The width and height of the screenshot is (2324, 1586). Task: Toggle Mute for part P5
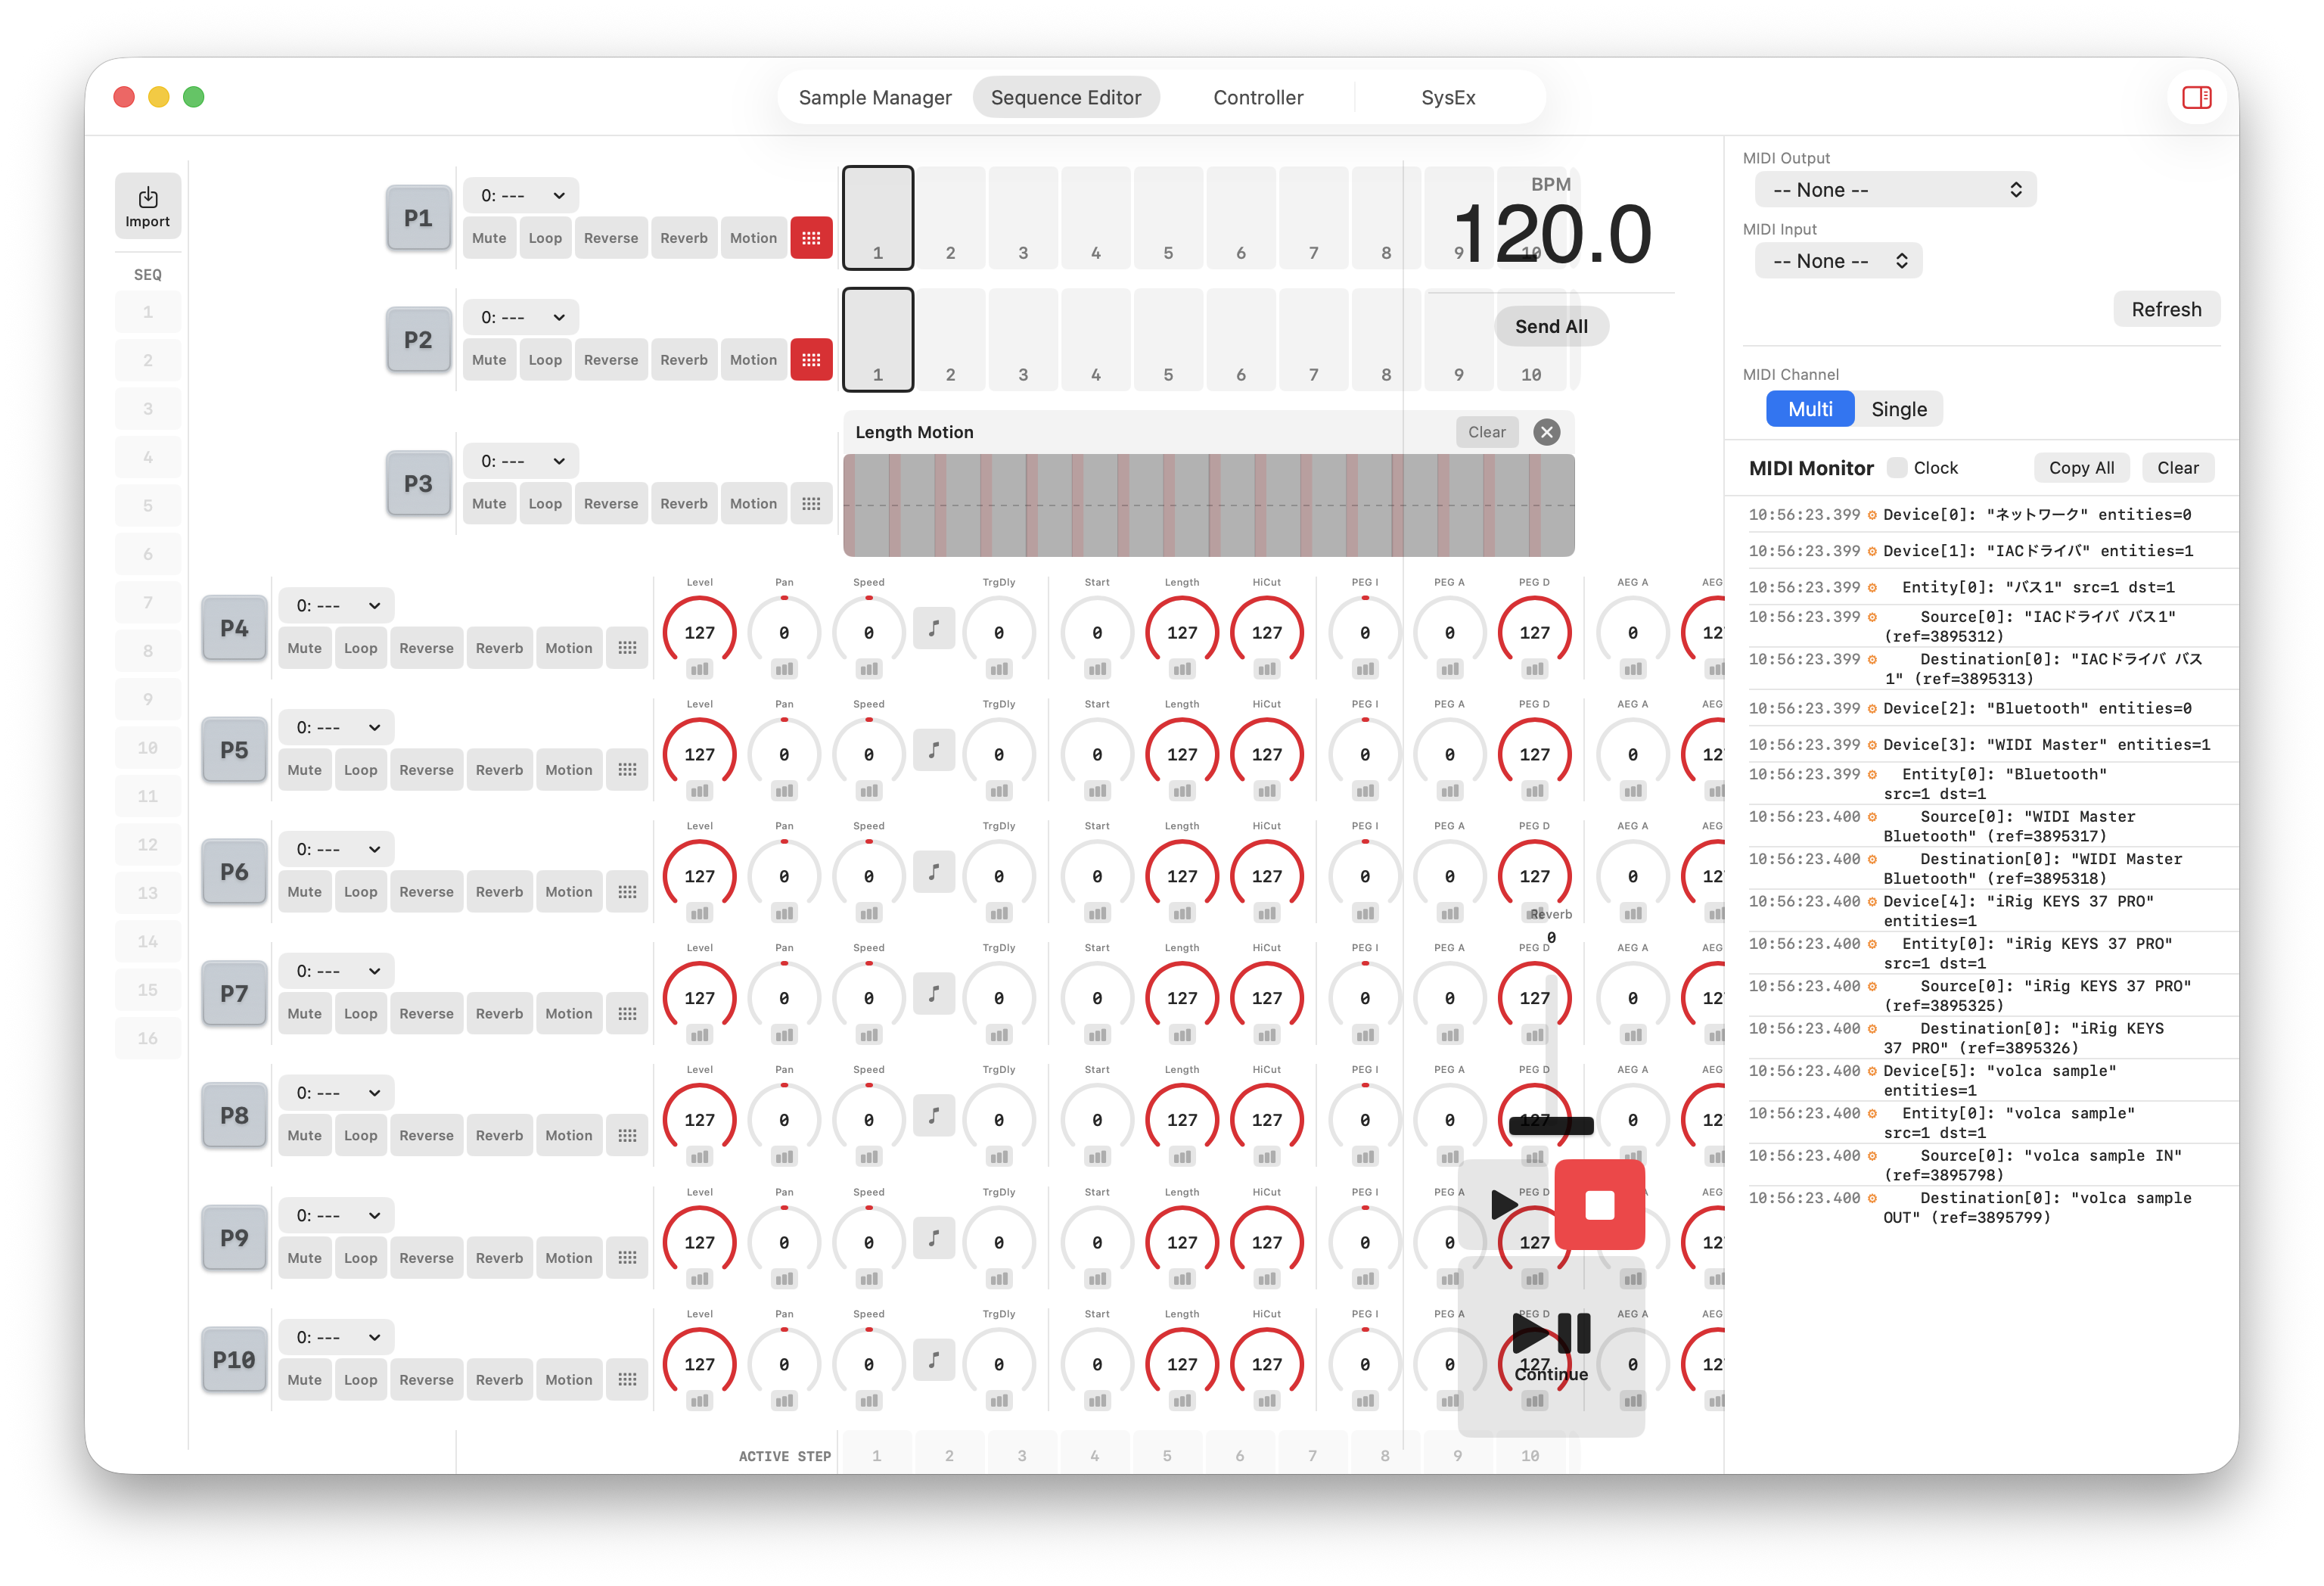(x=304, y=770)
